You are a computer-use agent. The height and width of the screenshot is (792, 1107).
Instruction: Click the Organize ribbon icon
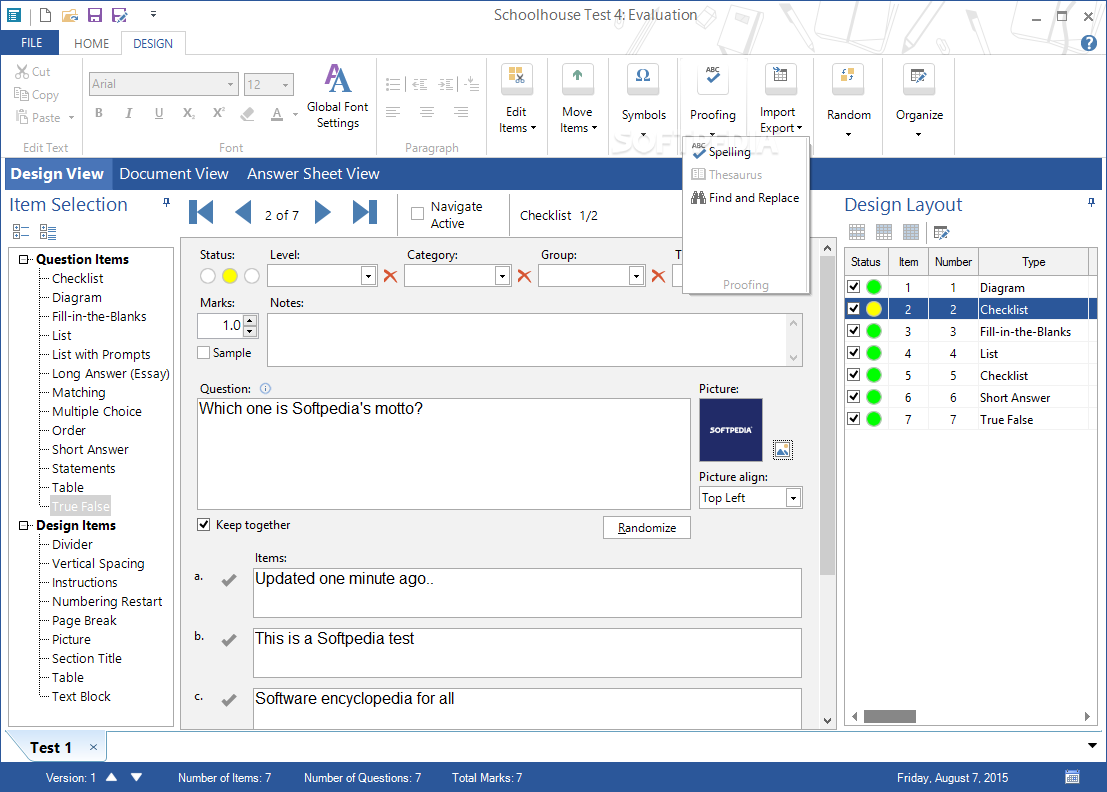(918, 79)
